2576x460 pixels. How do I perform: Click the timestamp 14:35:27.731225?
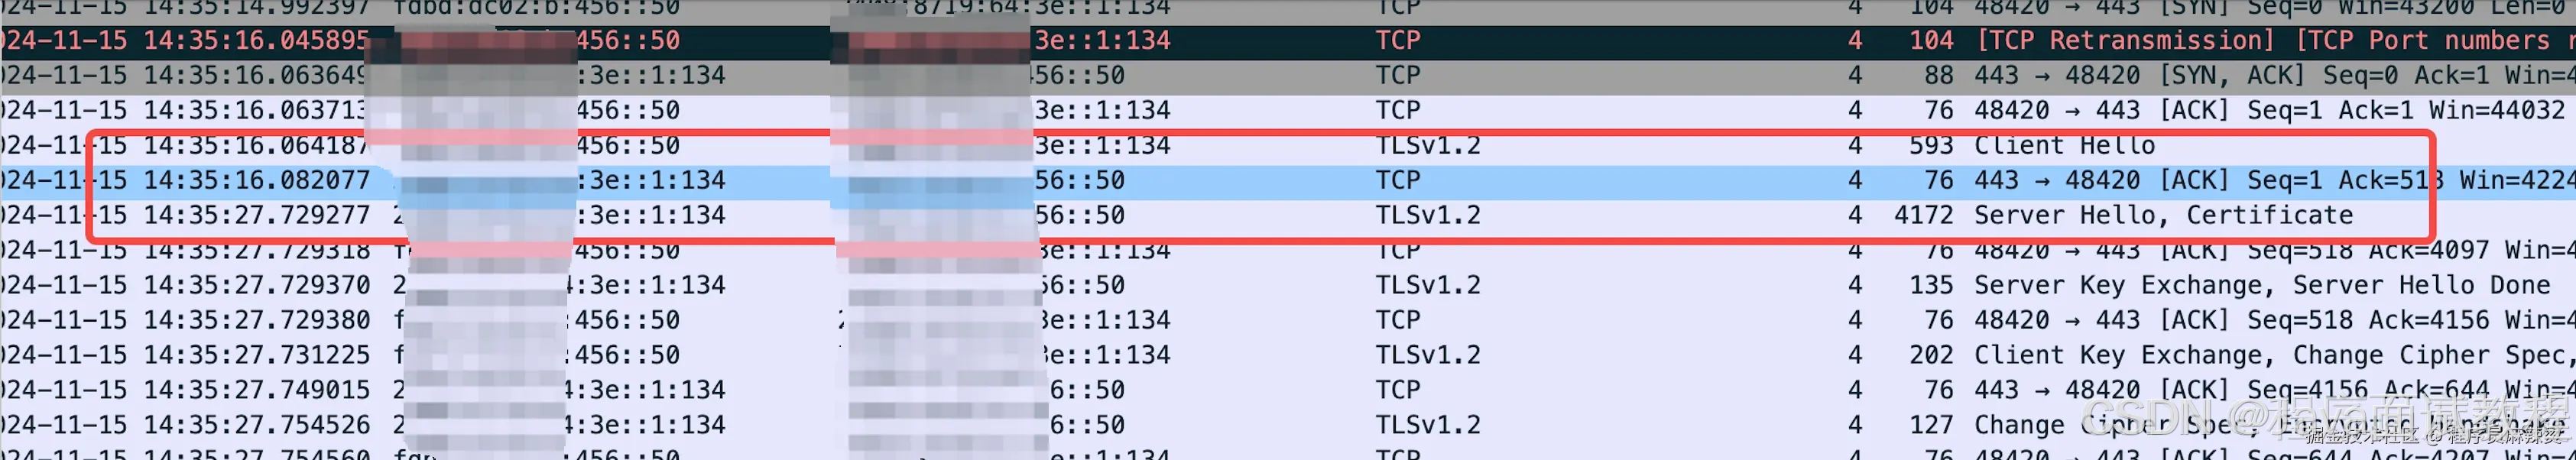tap(257, 356)
